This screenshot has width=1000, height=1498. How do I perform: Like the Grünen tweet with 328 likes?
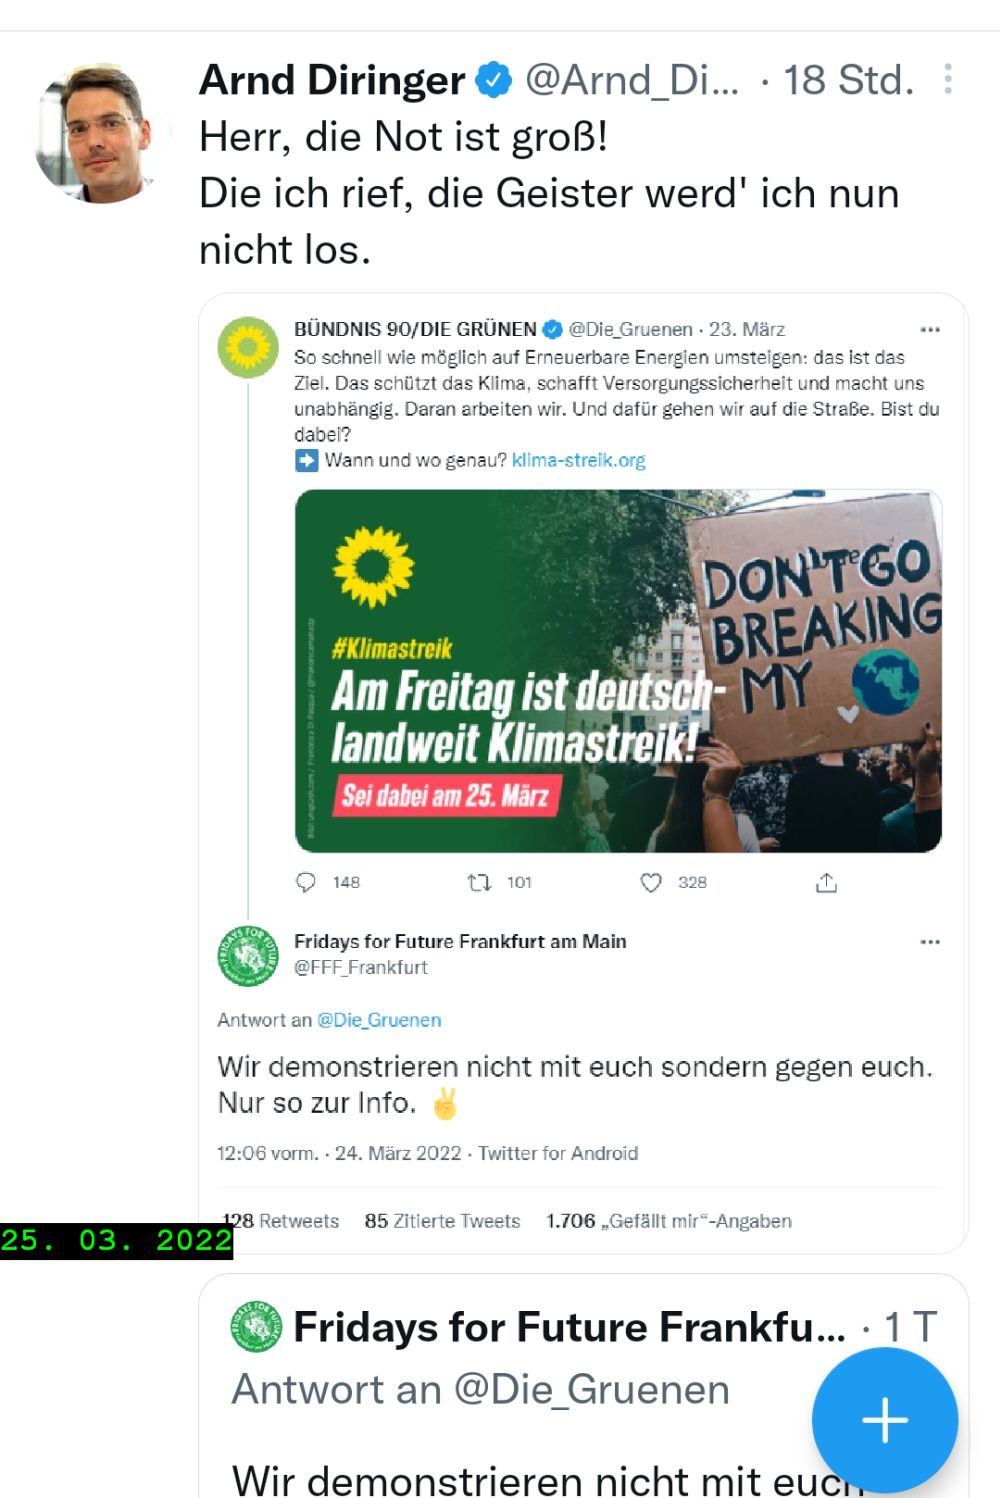point(651,882)
